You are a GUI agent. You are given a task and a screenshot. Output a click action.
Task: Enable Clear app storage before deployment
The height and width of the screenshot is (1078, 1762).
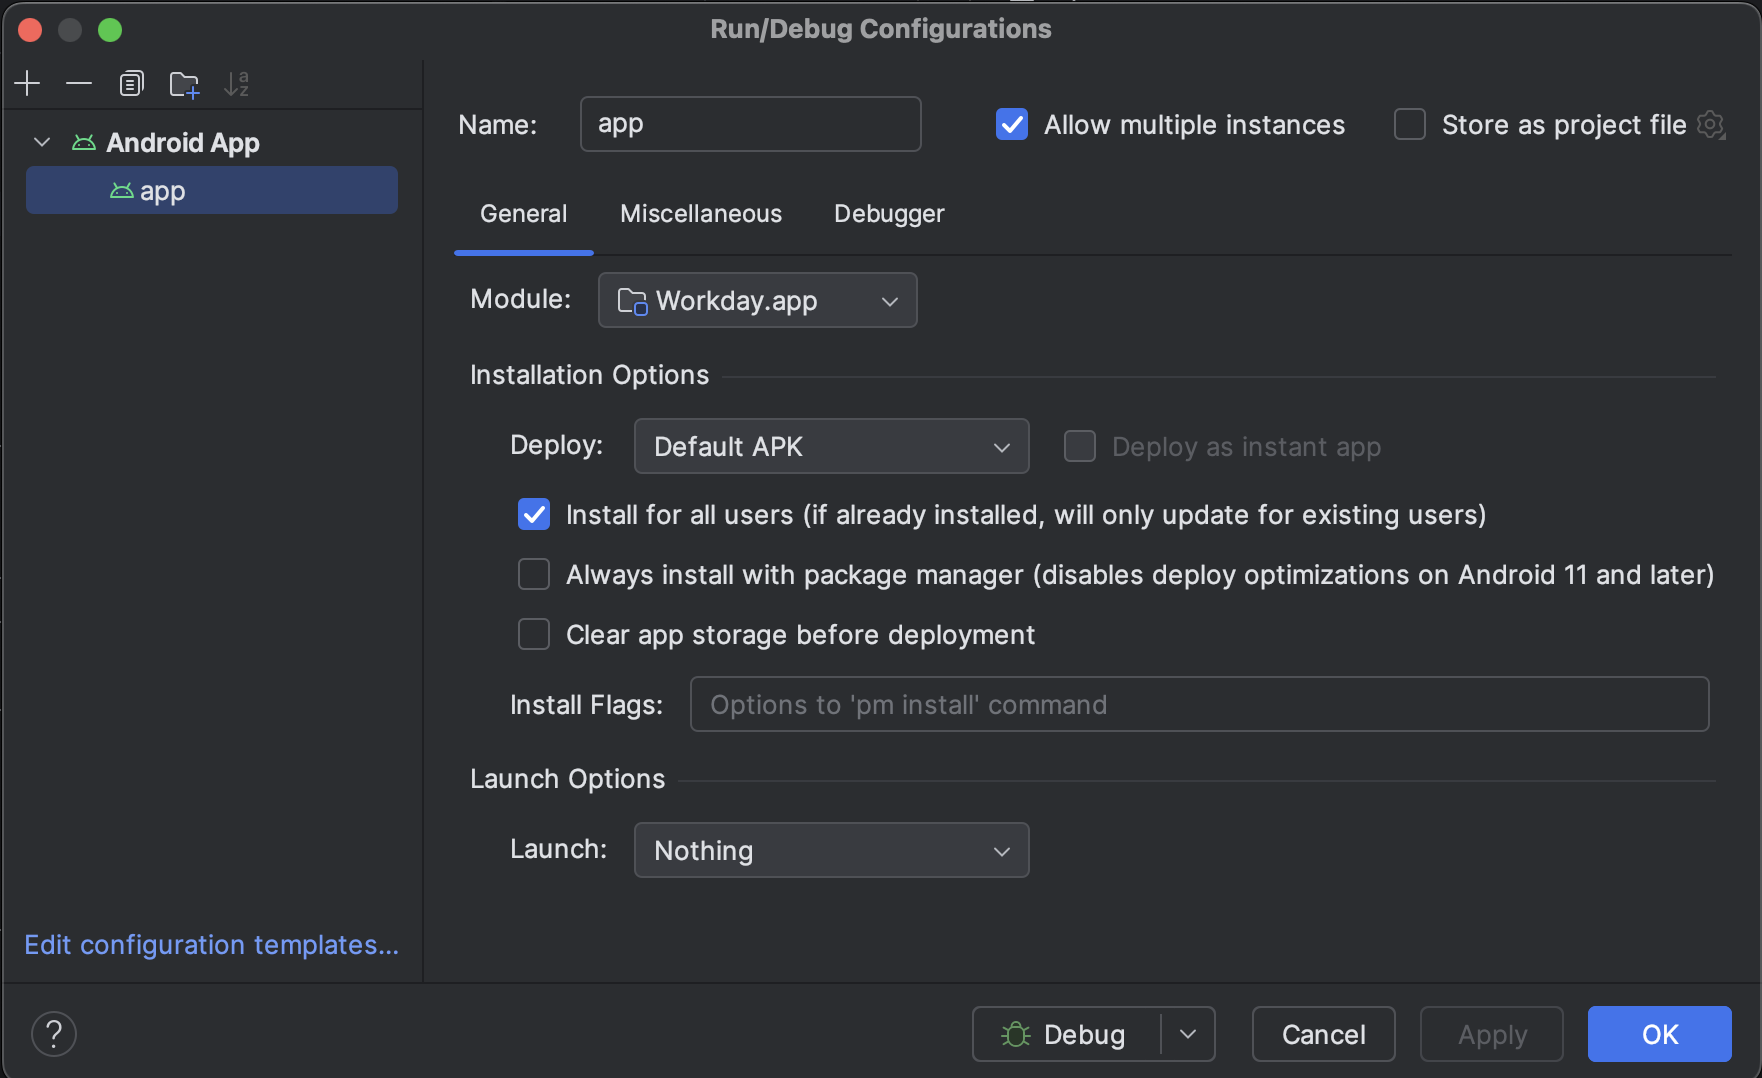point(534,634)
